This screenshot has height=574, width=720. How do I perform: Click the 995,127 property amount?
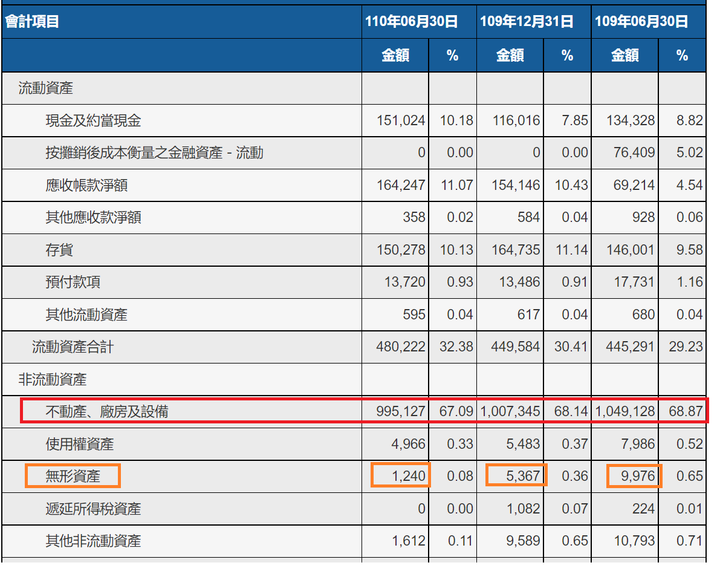click(x=401, y=411)
